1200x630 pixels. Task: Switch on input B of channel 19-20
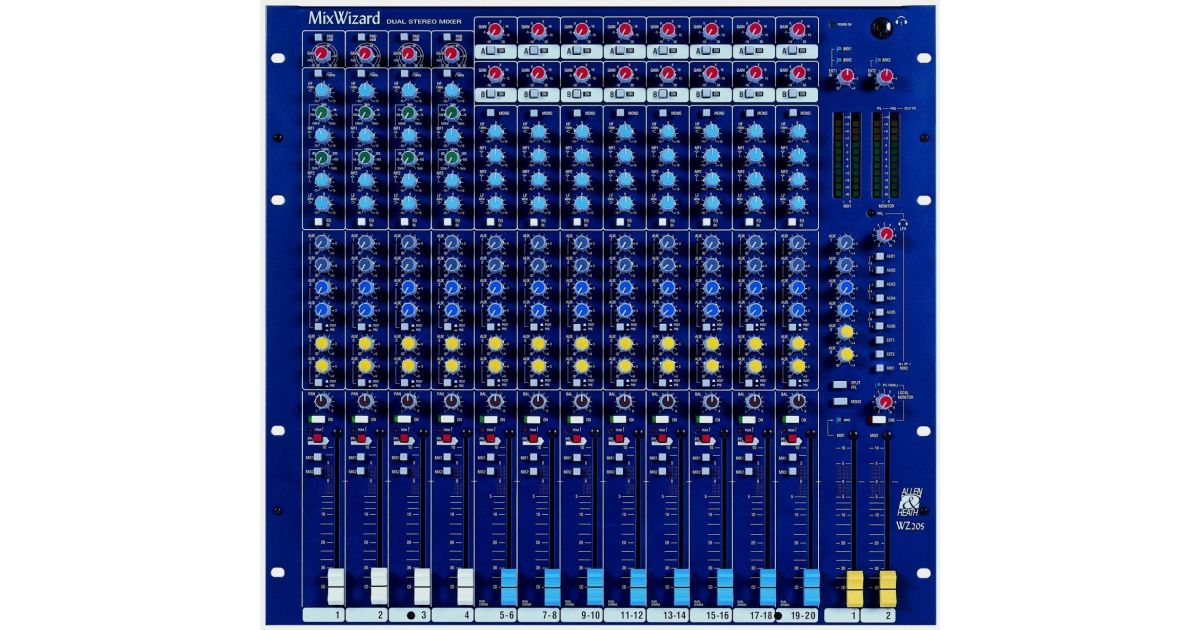794,94
